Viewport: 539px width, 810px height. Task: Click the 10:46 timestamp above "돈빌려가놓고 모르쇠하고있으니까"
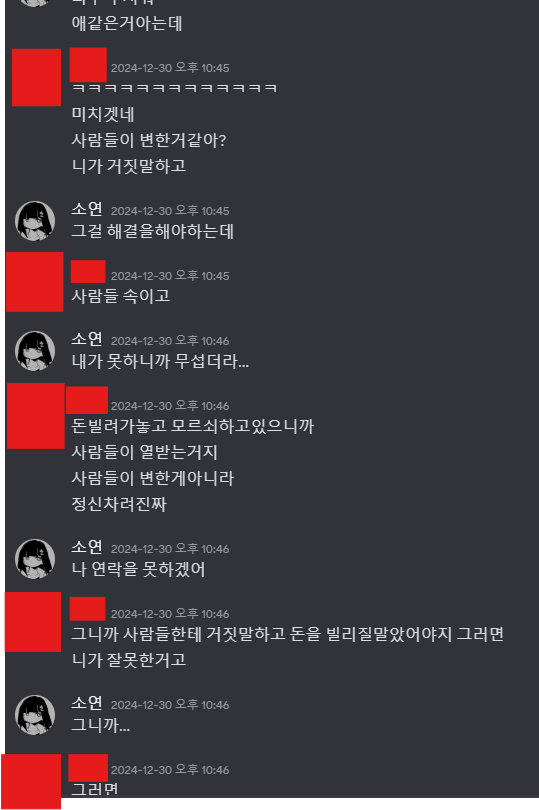pos(170,406)
